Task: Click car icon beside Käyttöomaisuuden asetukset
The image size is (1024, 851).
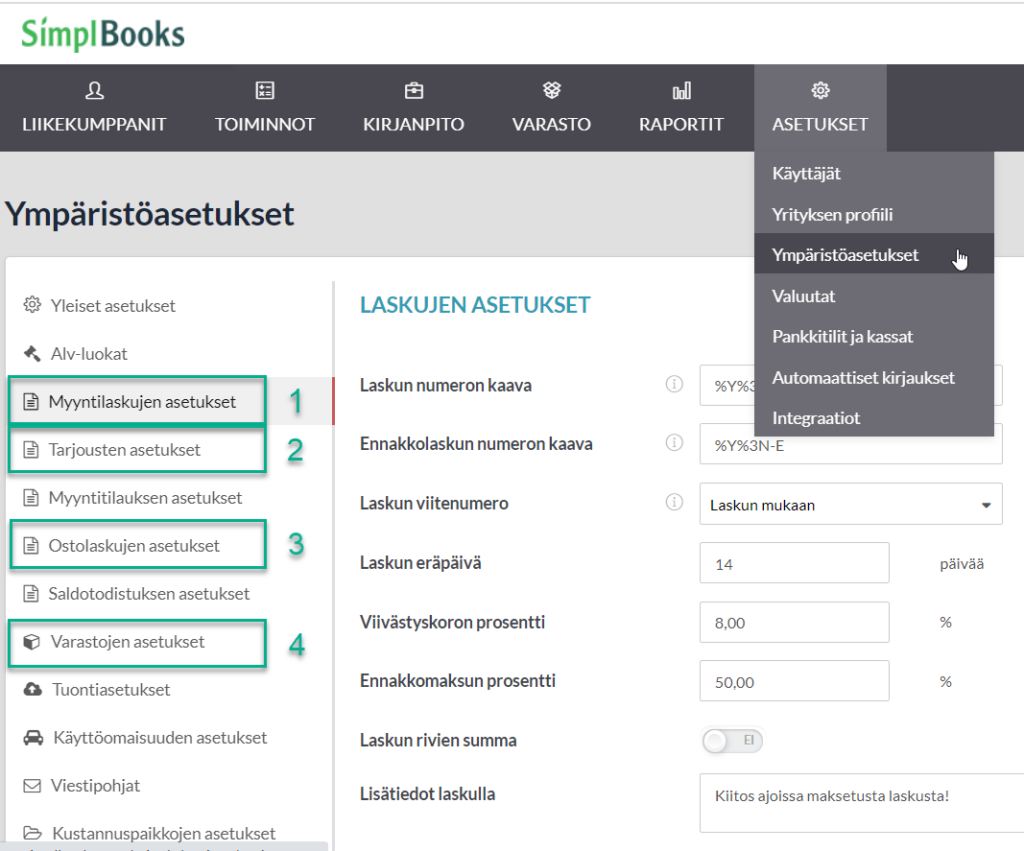Action: [x=33, y=738]
